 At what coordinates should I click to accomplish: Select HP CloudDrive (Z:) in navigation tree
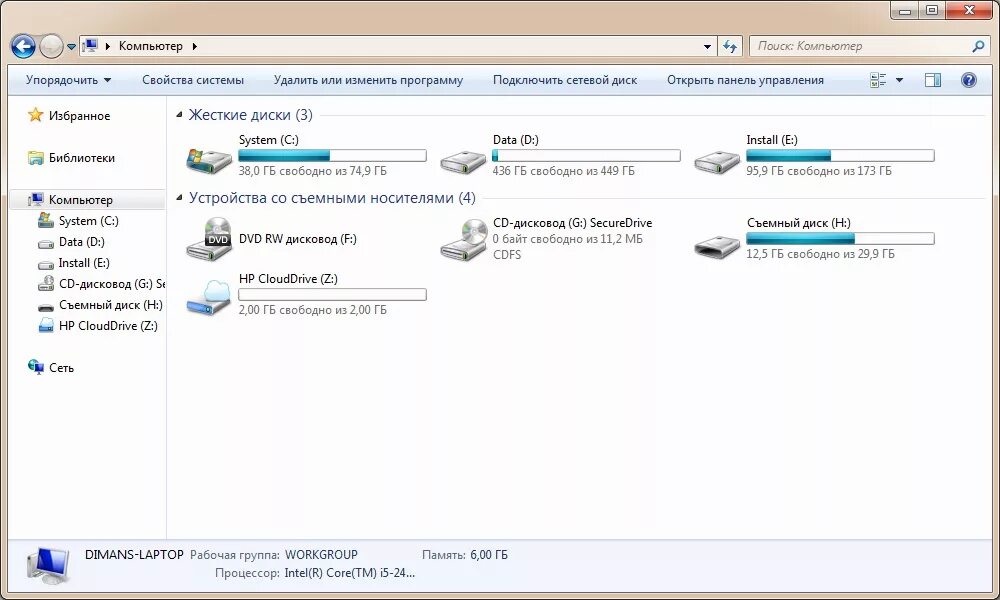pyautogui.click(x=108, y=326)
